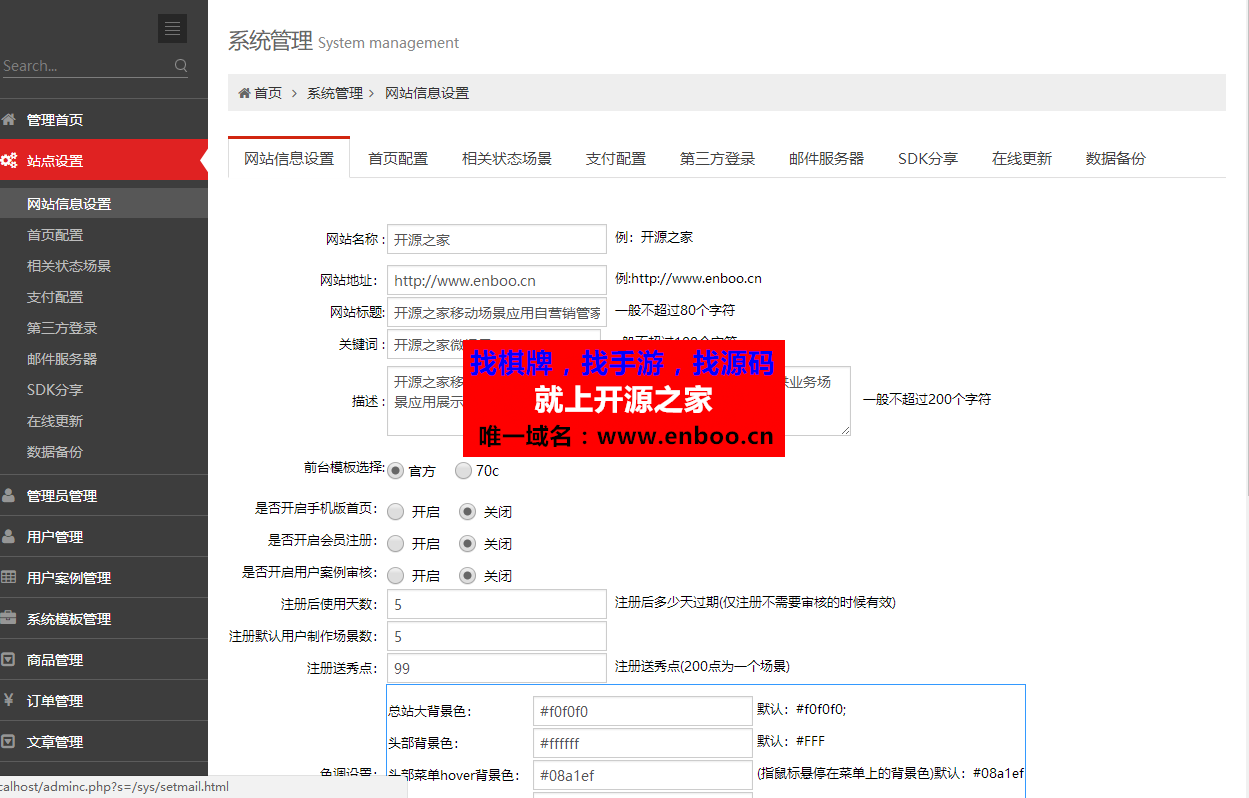Switch to the SDK分享 tab
Viewport: 1249px width, 798px height.
point(928,158)
